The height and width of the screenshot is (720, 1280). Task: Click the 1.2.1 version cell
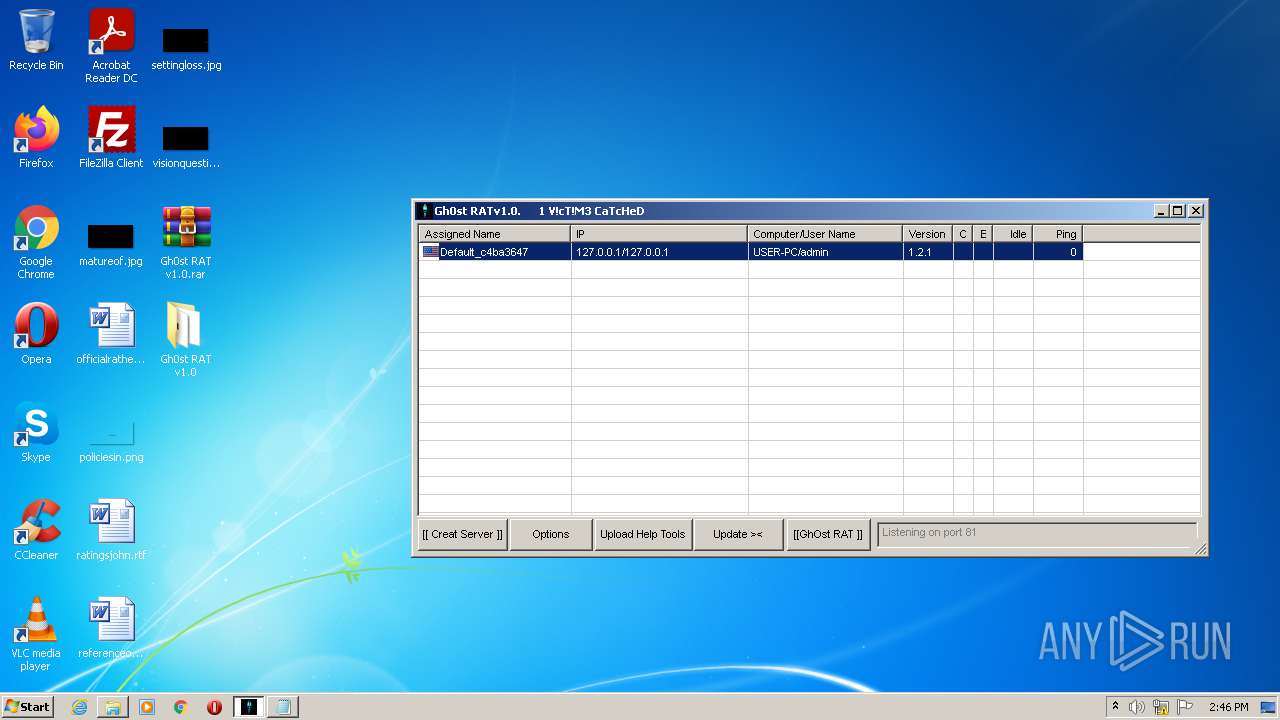coord(928,252)
